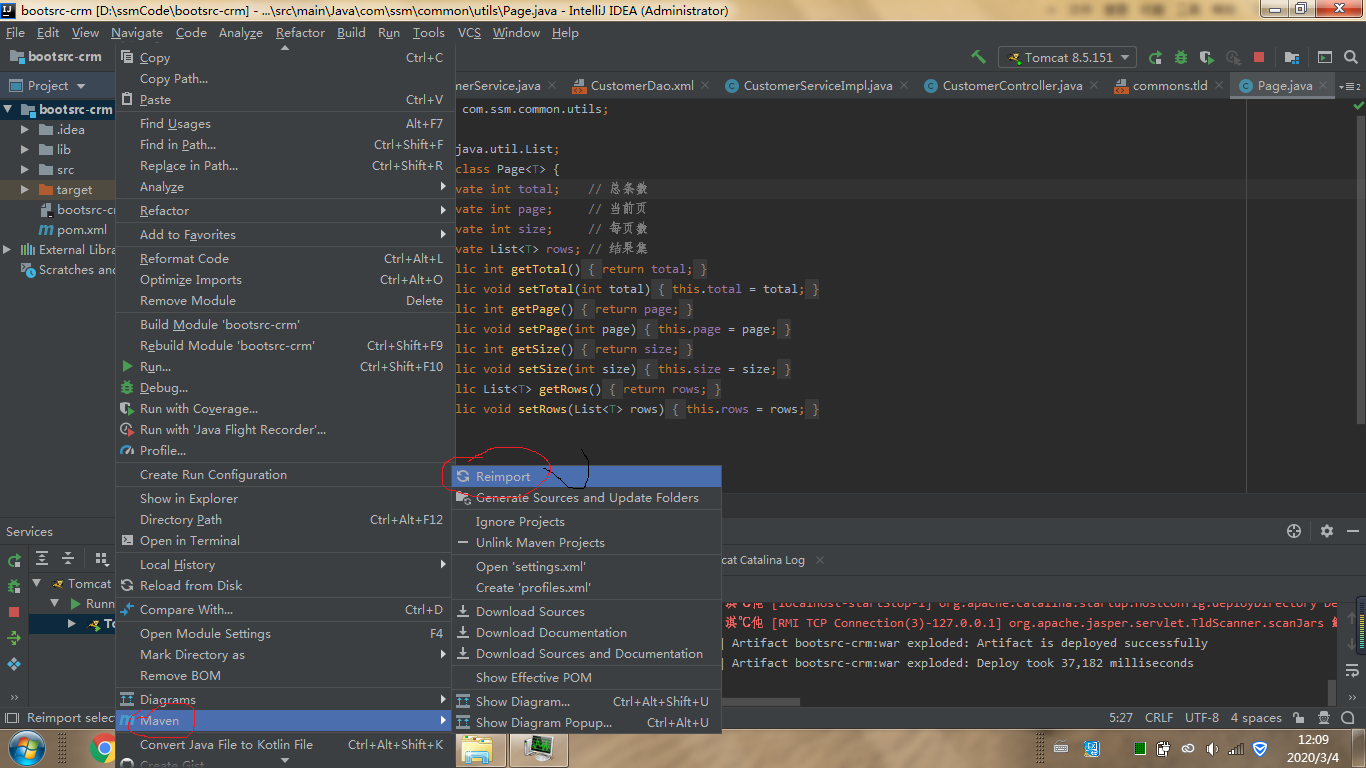Click the Search Everywhere magnifier icon
Screen dimensions: 1366x768
pyautogui.click(x=1350, y=57)
